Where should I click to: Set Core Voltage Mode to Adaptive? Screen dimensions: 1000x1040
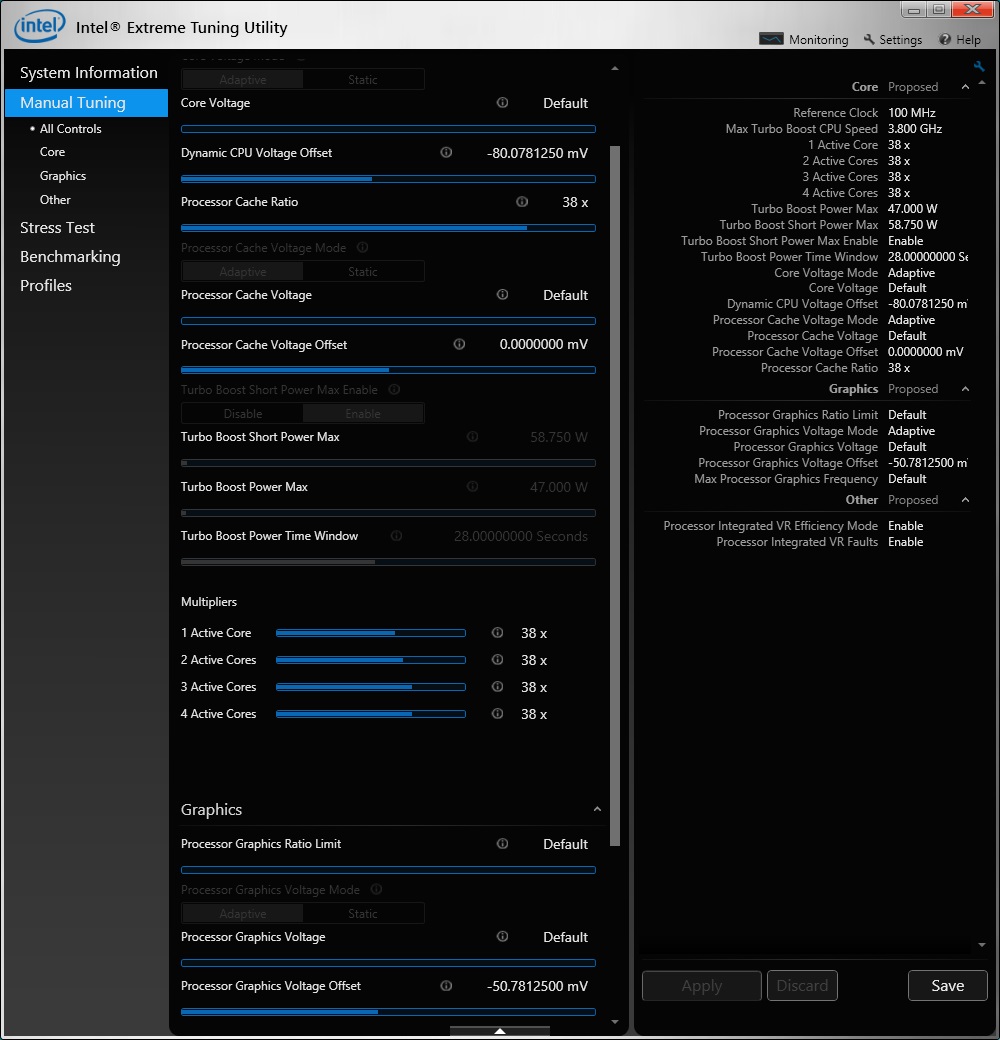243,80
